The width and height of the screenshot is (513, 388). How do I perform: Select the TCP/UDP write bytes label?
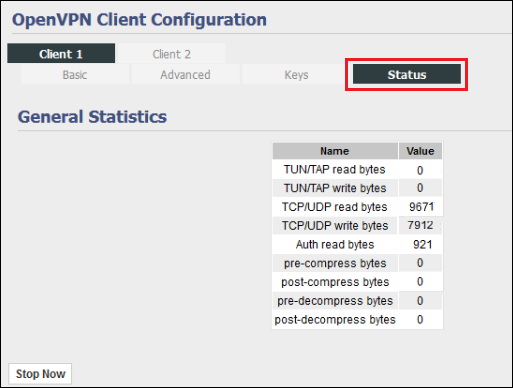[335, 226]
